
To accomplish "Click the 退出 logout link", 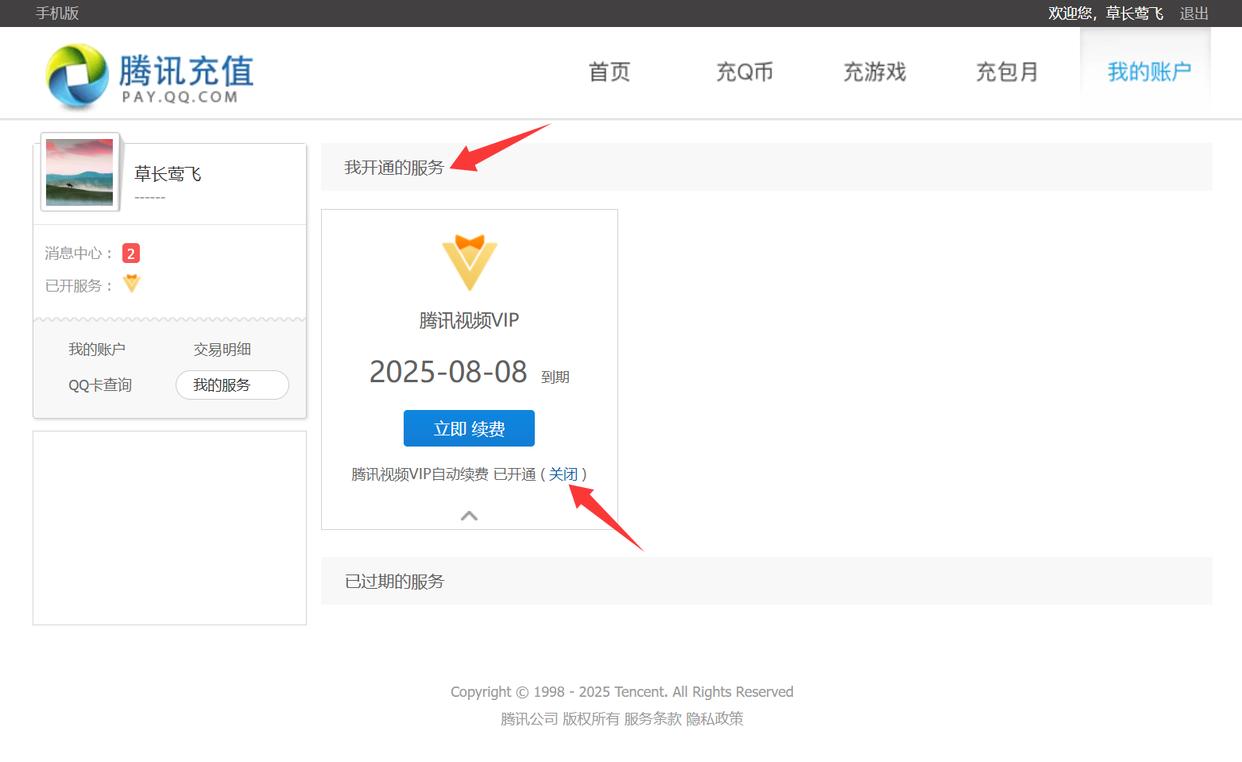I will 1194,13.
